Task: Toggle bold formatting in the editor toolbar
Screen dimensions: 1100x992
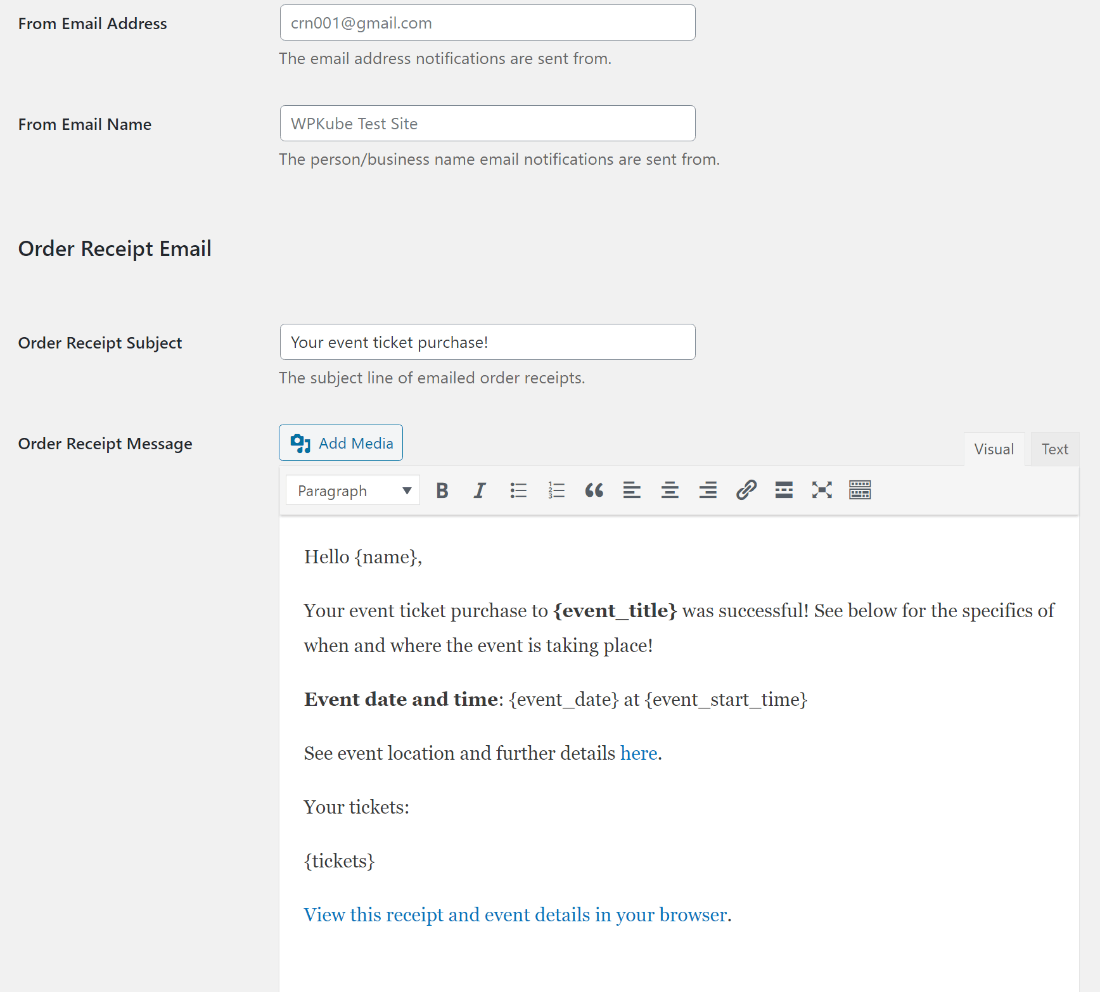Action: [442, 490]
